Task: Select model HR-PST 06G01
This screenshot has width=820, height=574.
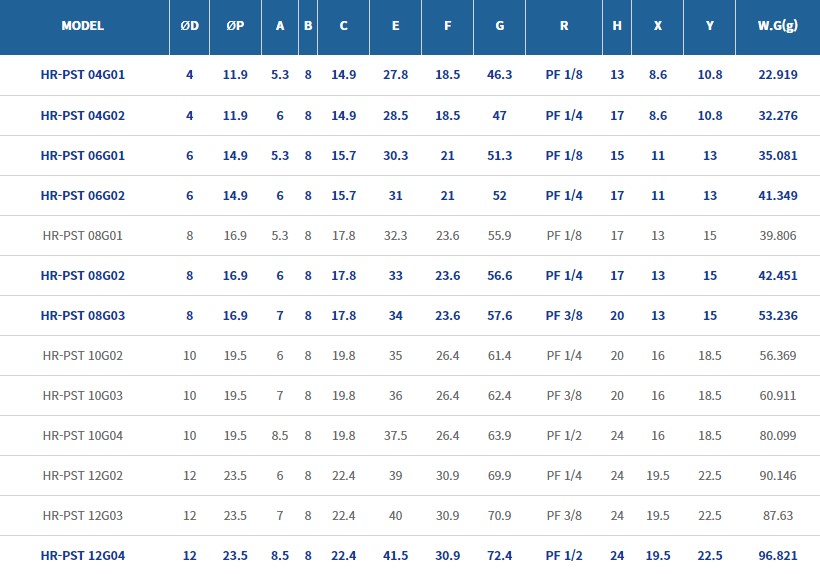Action: click(83, 156)
